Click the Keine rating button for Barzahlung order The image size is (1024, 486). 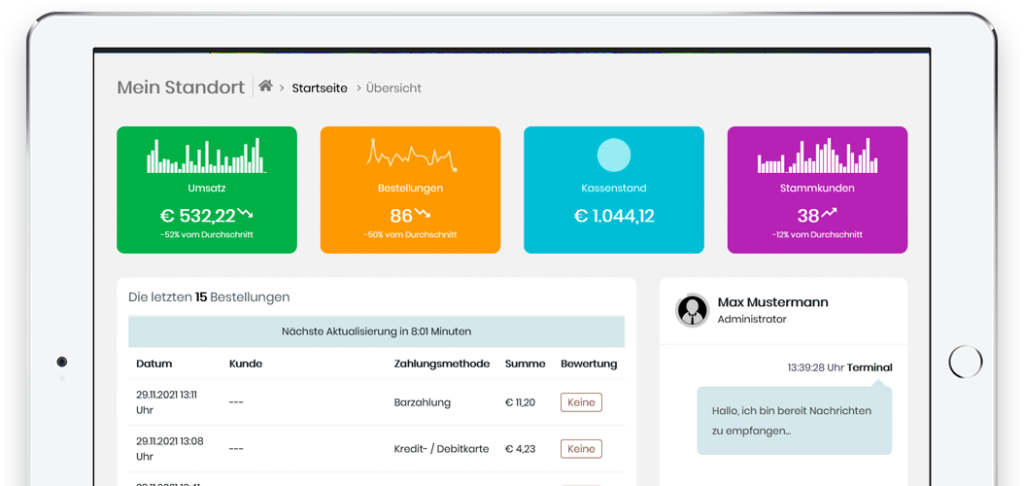[x=581, y=402]
